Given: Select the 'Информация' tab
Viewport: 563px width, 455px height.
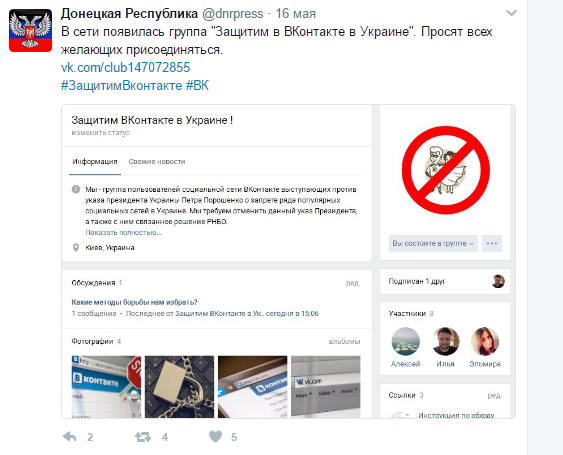Looking at the screenshot, I should point(95,162).
